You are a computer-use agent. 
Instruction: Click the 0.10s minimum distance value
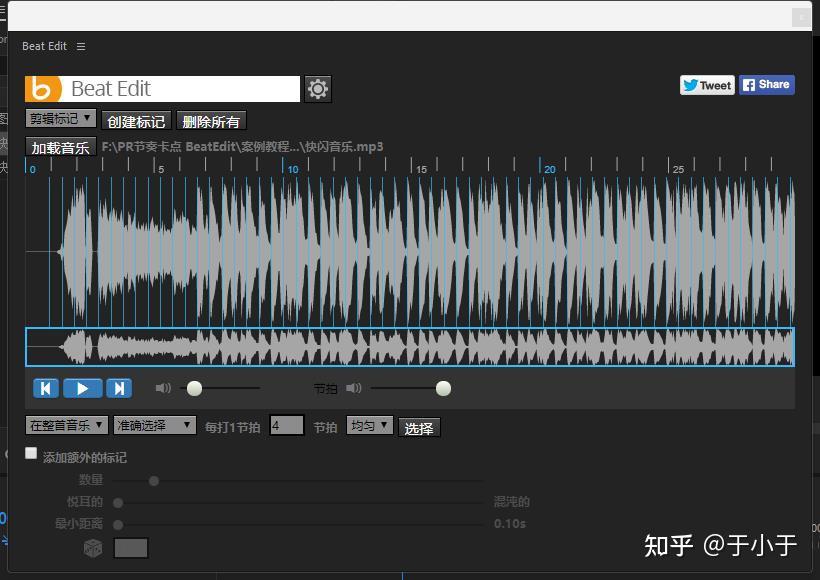509,524
